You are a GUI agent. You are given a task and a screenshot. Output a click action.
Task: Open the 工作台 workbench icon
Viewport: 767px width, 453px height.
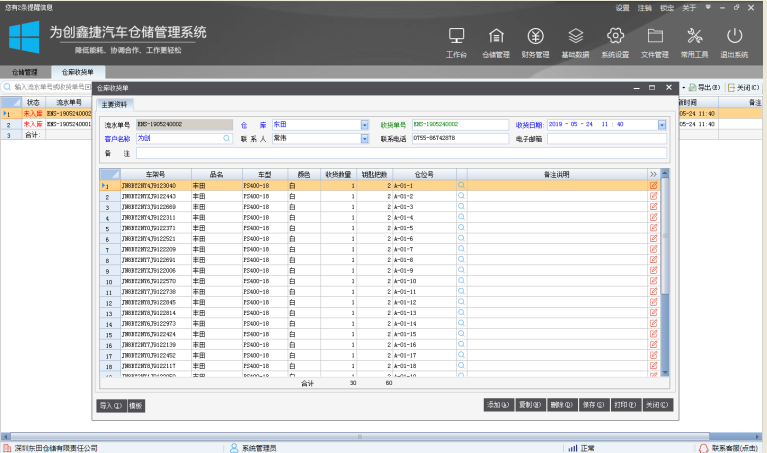coord(456,36)
